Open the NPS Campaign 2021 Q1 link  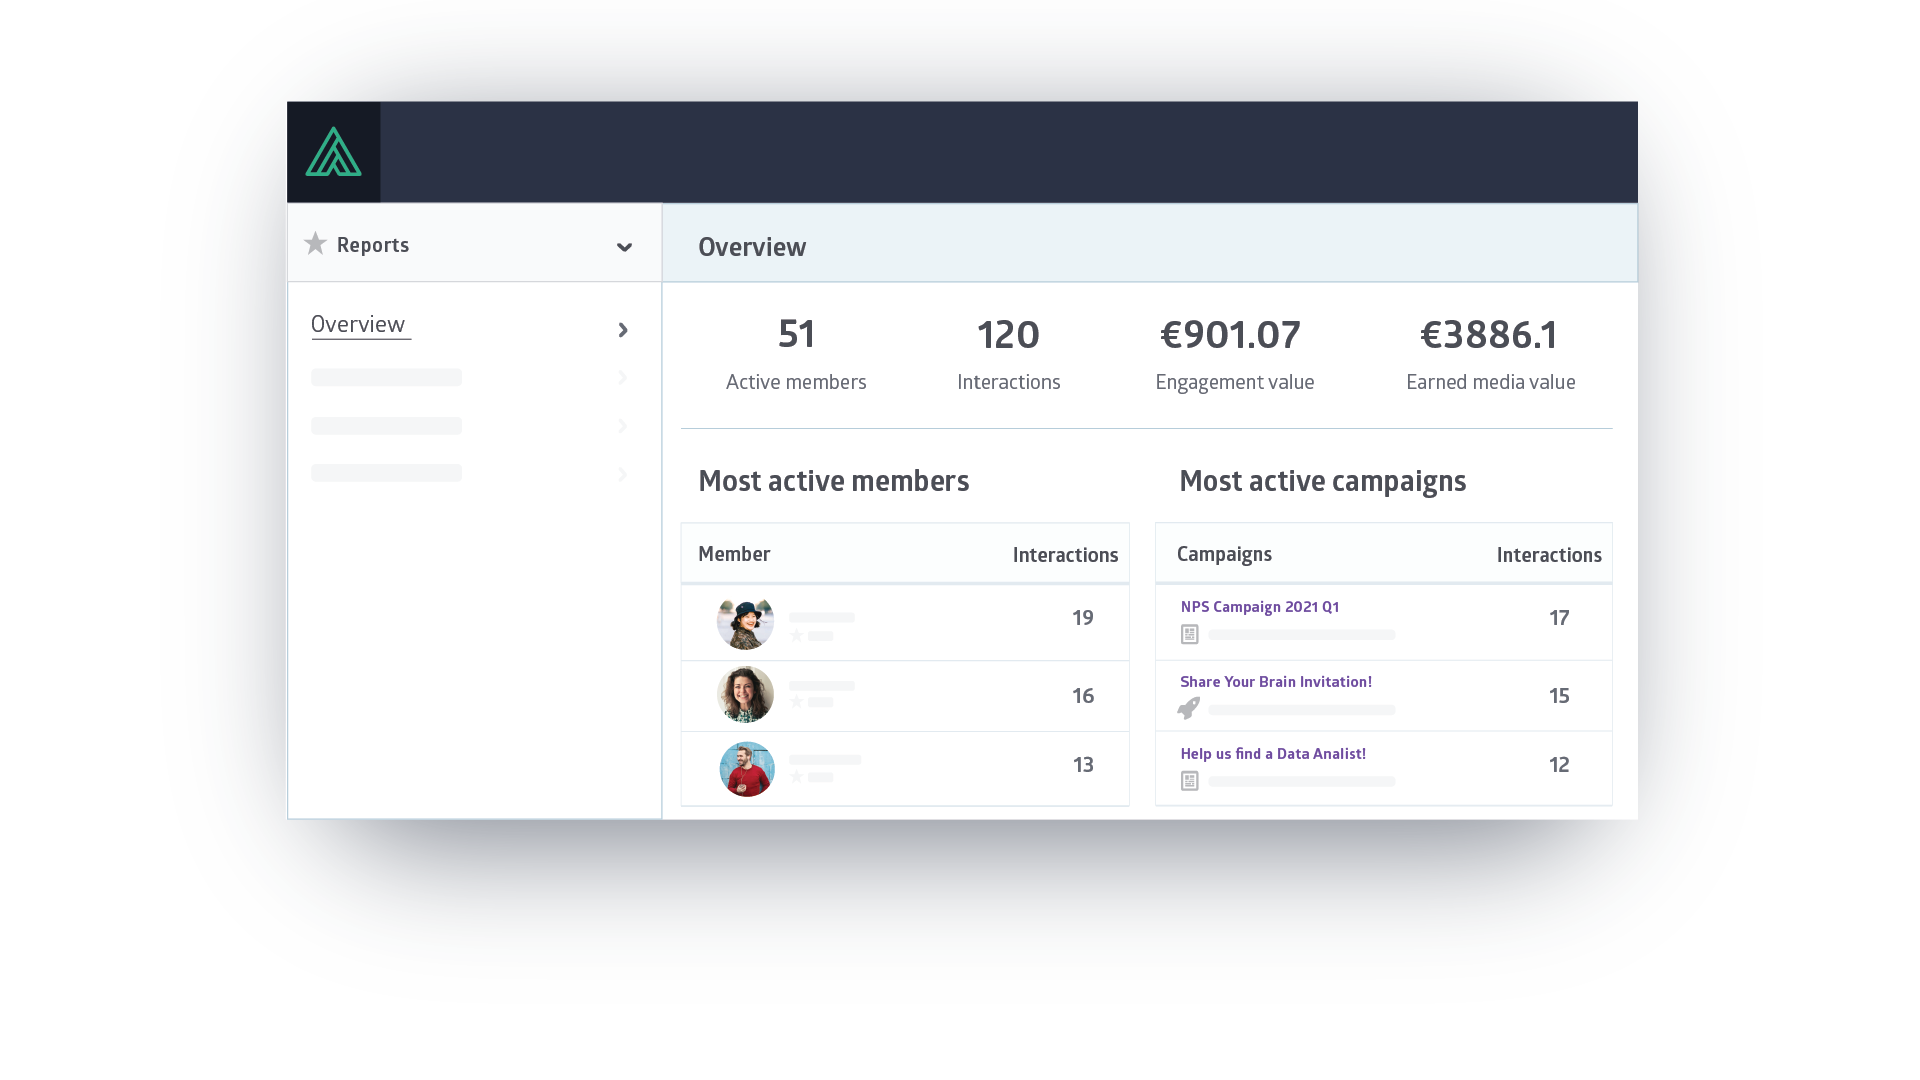[x=1259, y=606]
